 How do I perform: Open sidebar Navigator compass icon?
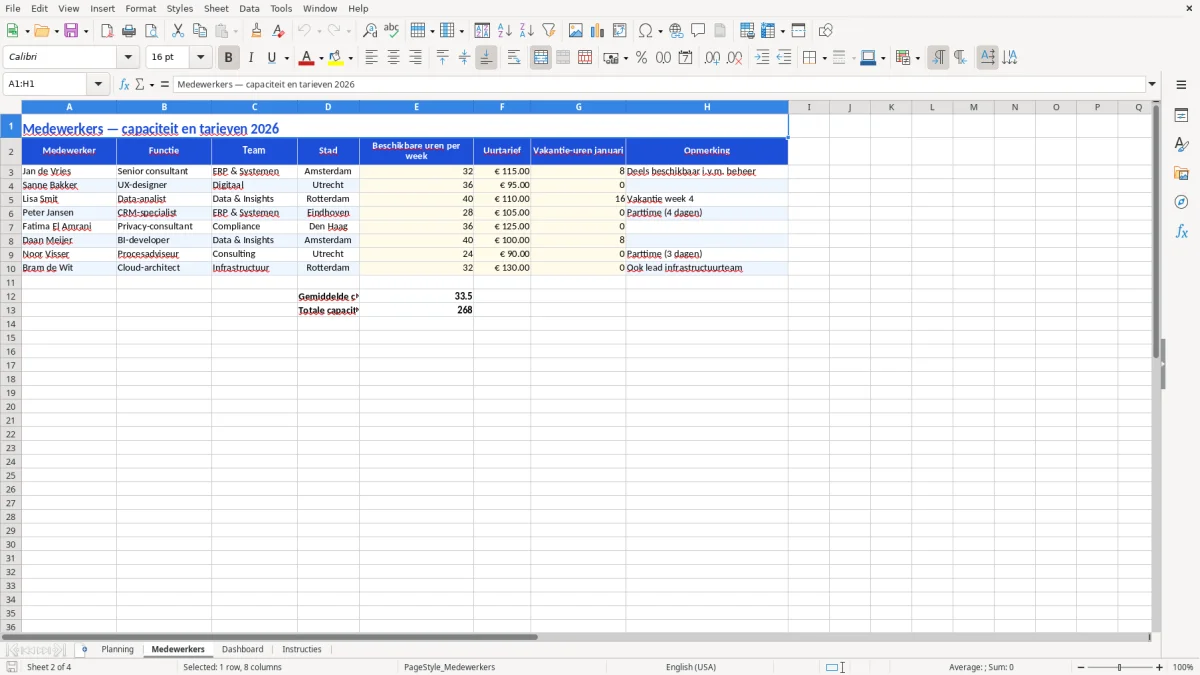coord(1181,202)
